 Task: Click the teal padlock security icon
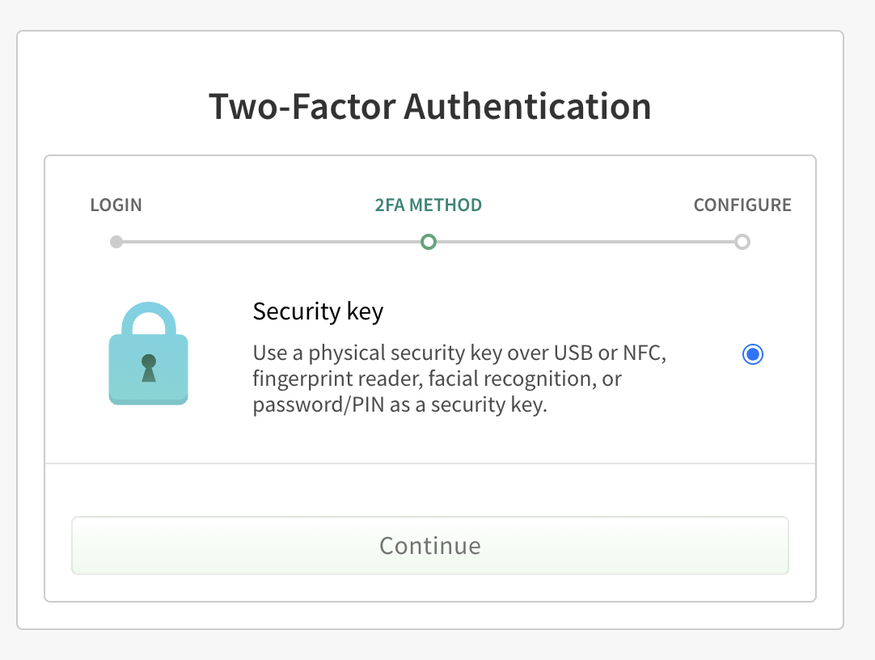(x=148, y=355)
